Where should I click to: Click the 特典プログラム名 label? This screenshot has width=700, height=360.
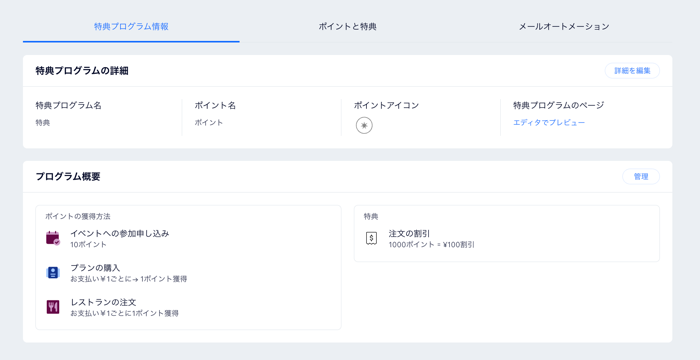(69, 105)
